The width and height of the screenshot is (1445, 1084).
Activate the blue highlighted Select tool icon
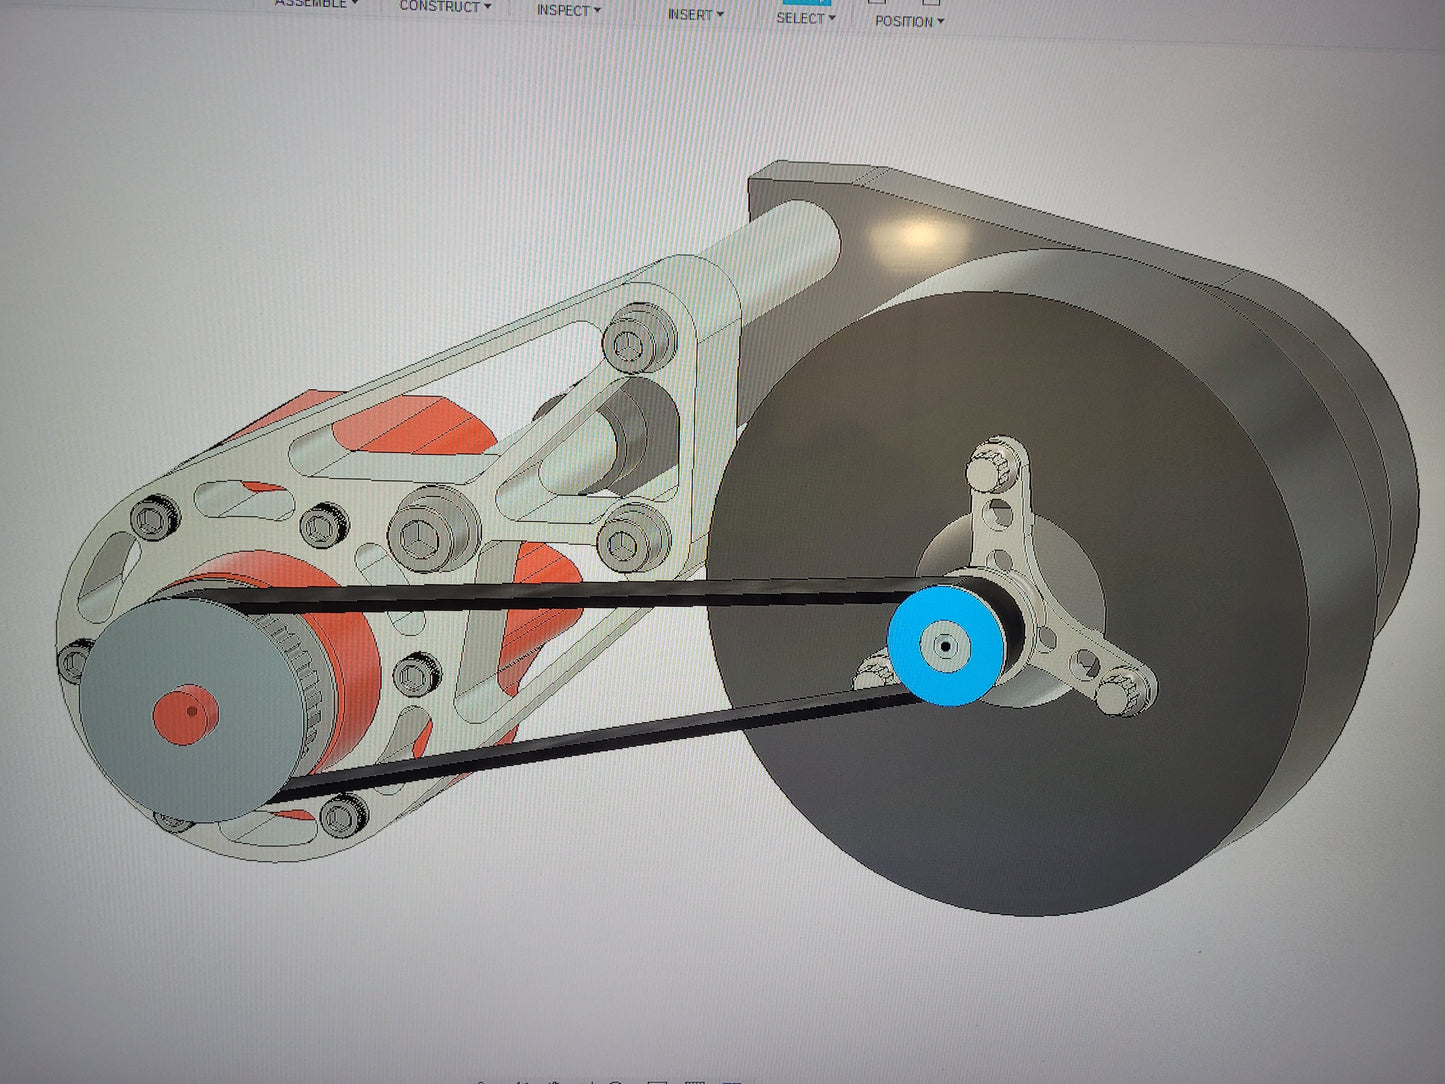coord(806,3)
